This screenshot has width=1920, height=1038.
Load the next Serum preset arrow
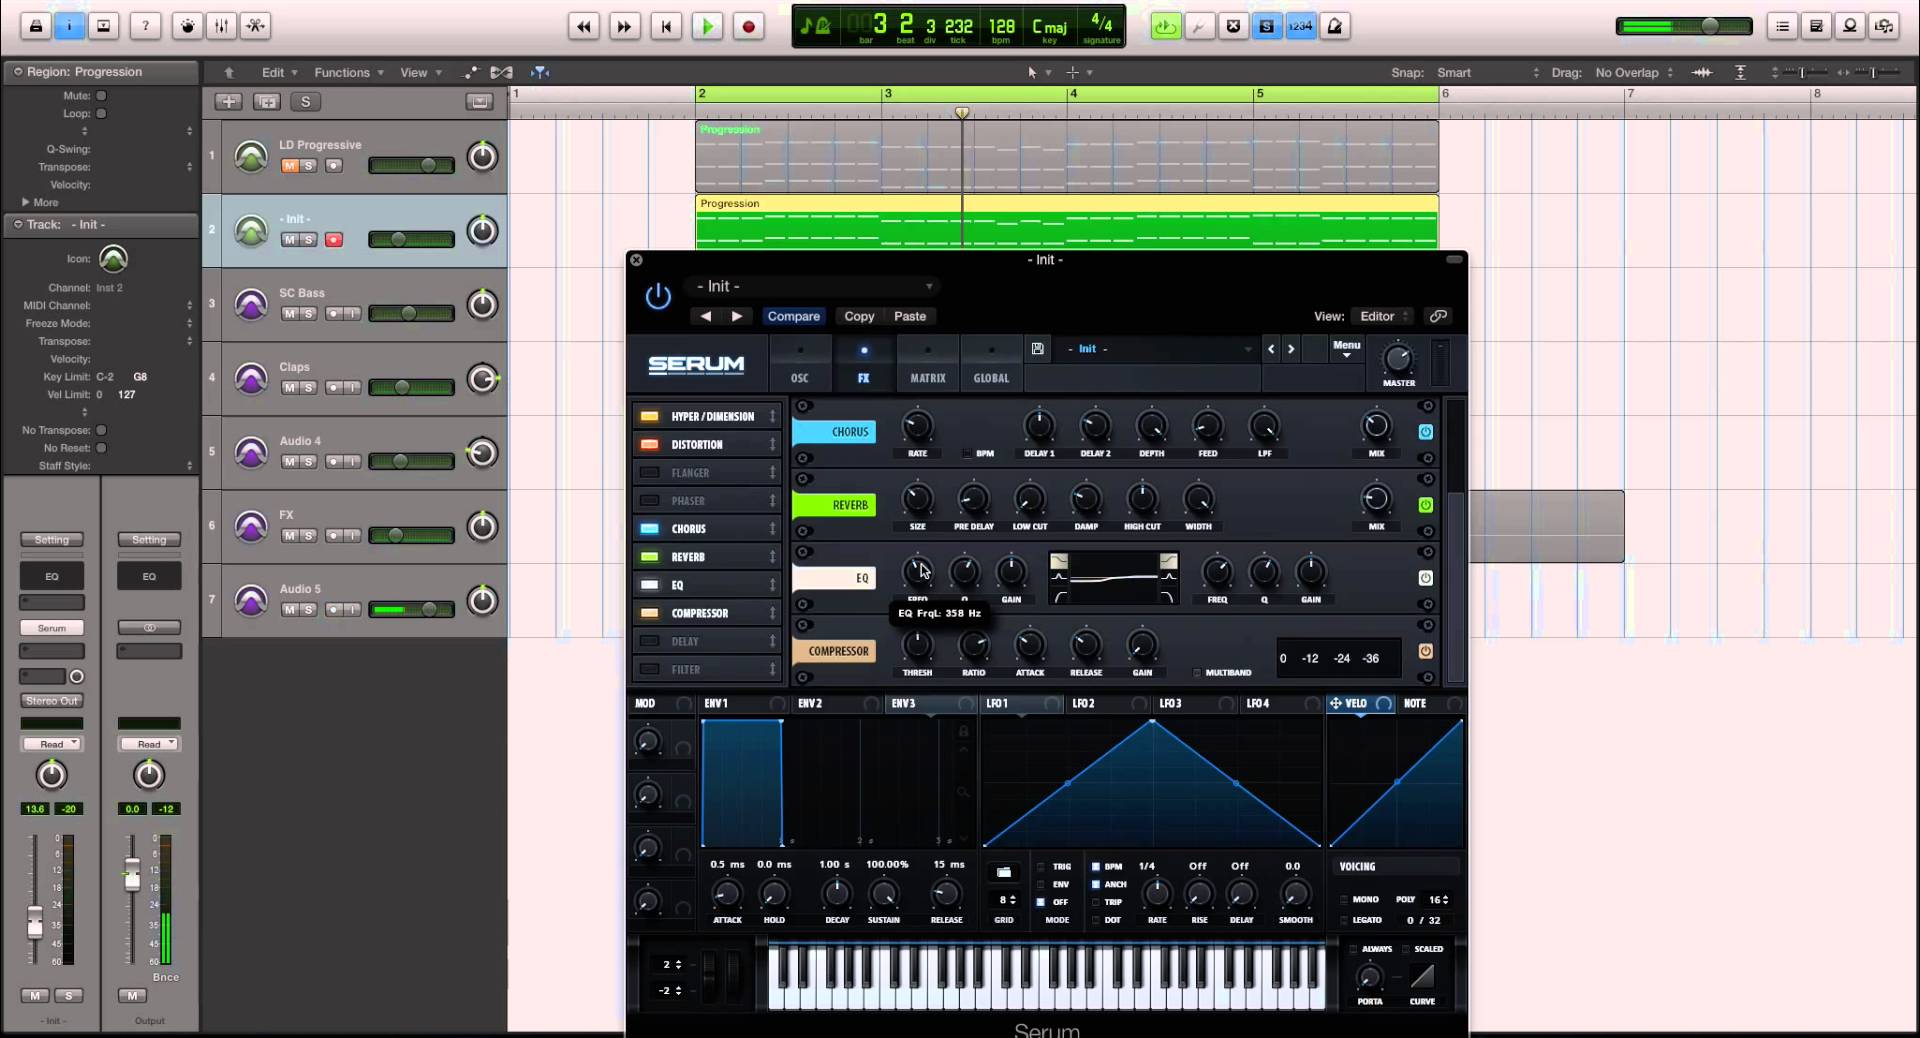click(x=1291, y=349)
